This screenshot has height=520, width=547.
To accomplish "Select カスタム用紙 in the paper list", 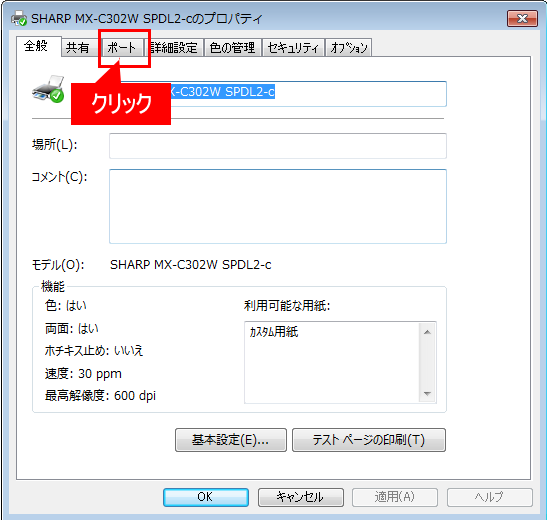I will point(274,332).
